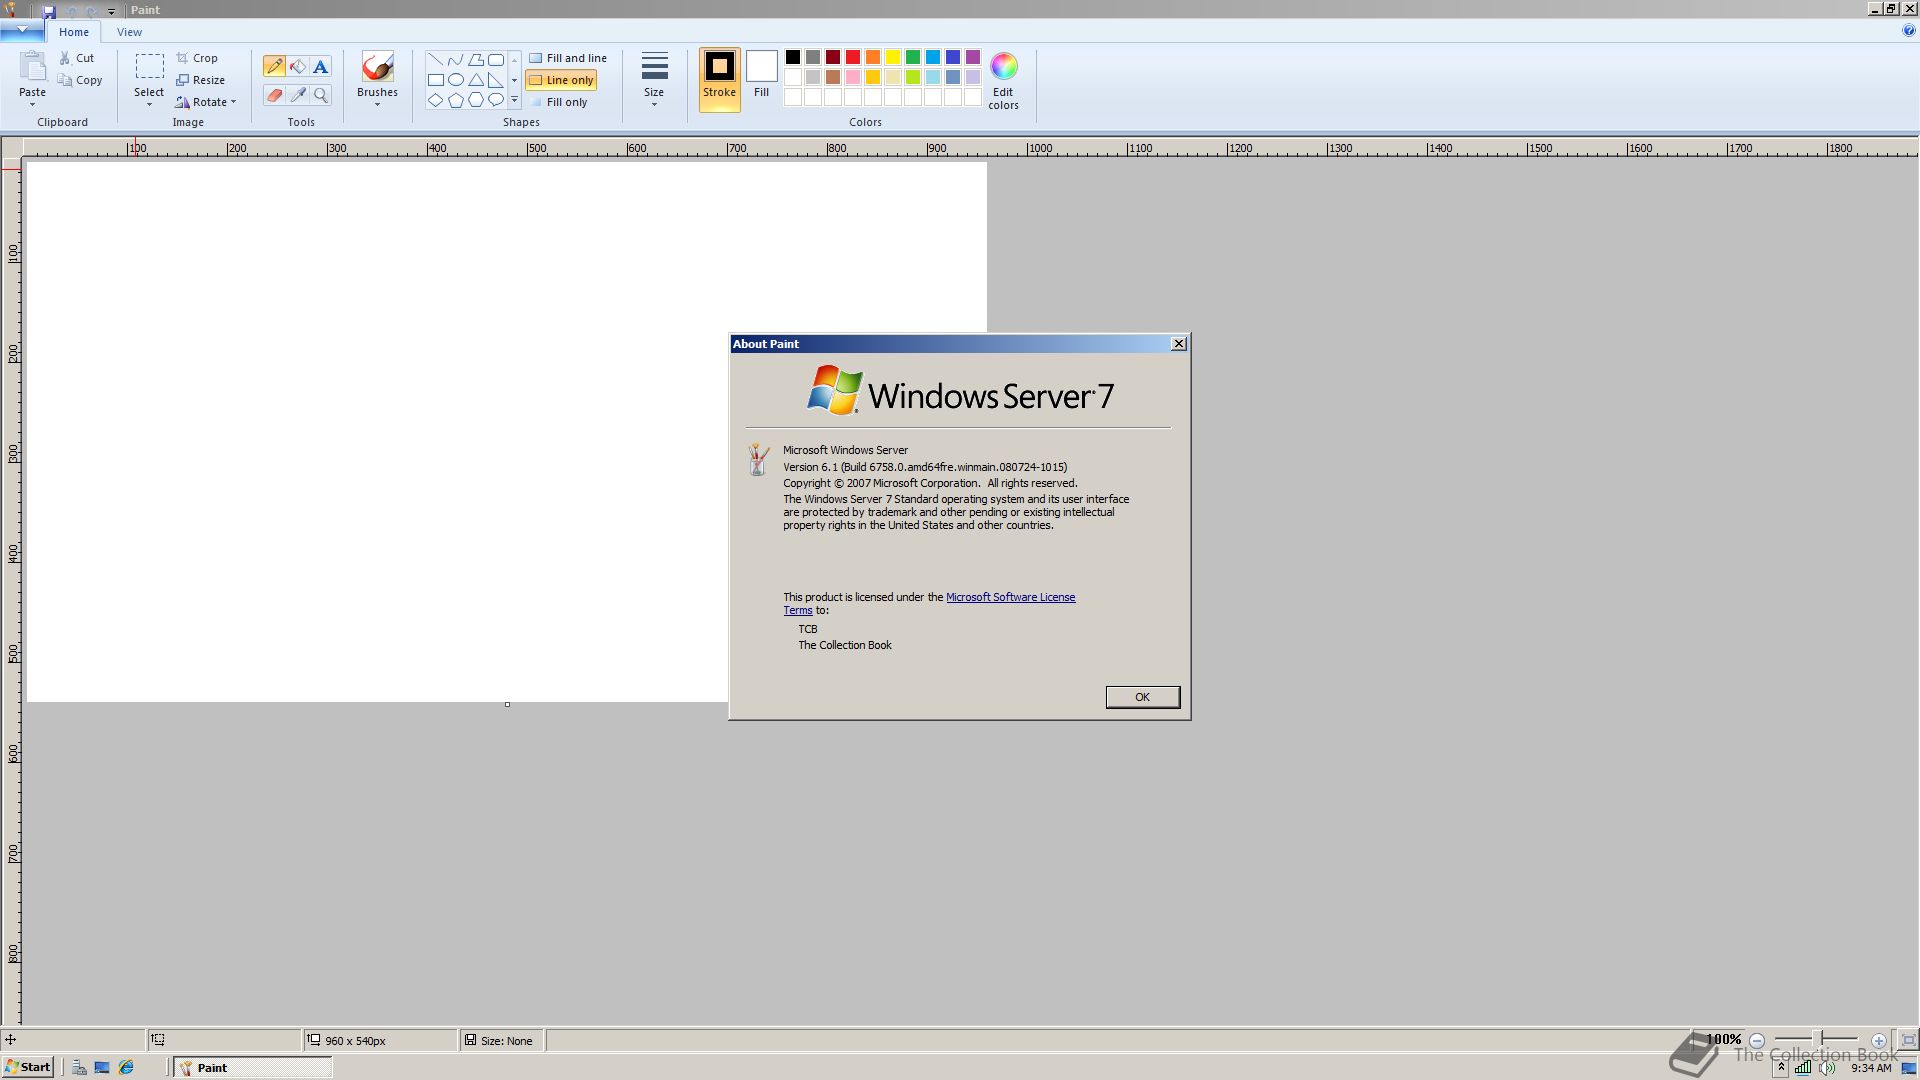Pick the Hexagon shape

476,100
